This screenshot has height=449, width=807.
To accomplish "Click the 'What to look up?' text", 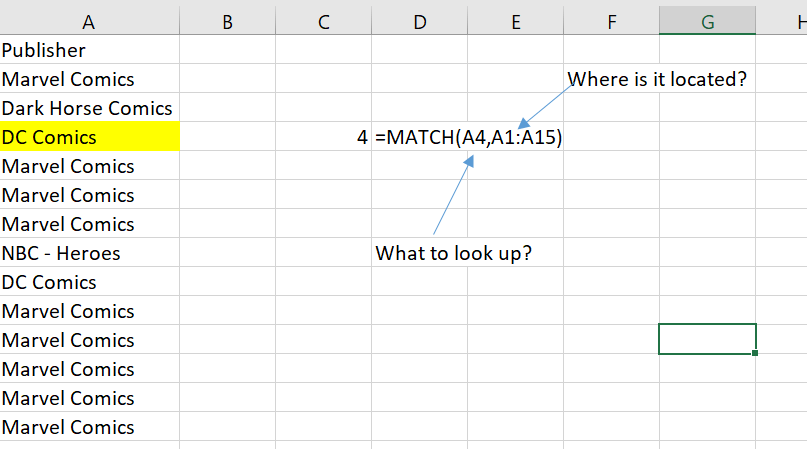I will [x=453, y=253].
